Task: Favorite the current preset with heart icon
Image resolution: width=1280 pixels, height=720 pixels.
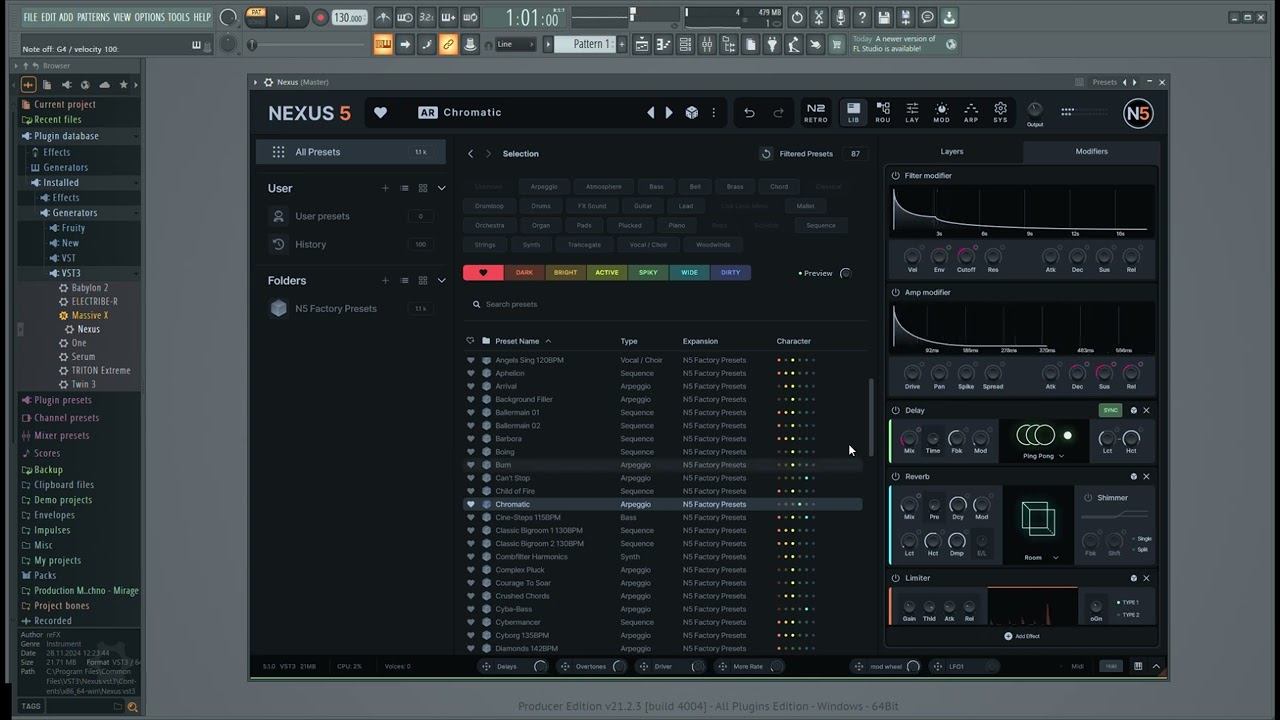Action: click(x=380, y=113)
